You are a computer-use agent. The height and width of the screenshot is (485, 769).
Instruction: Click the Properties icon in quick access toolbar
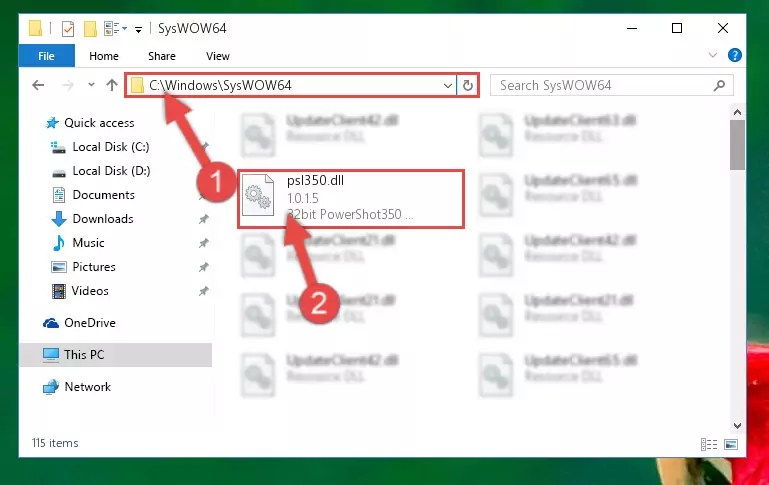(x=68, y=29)
